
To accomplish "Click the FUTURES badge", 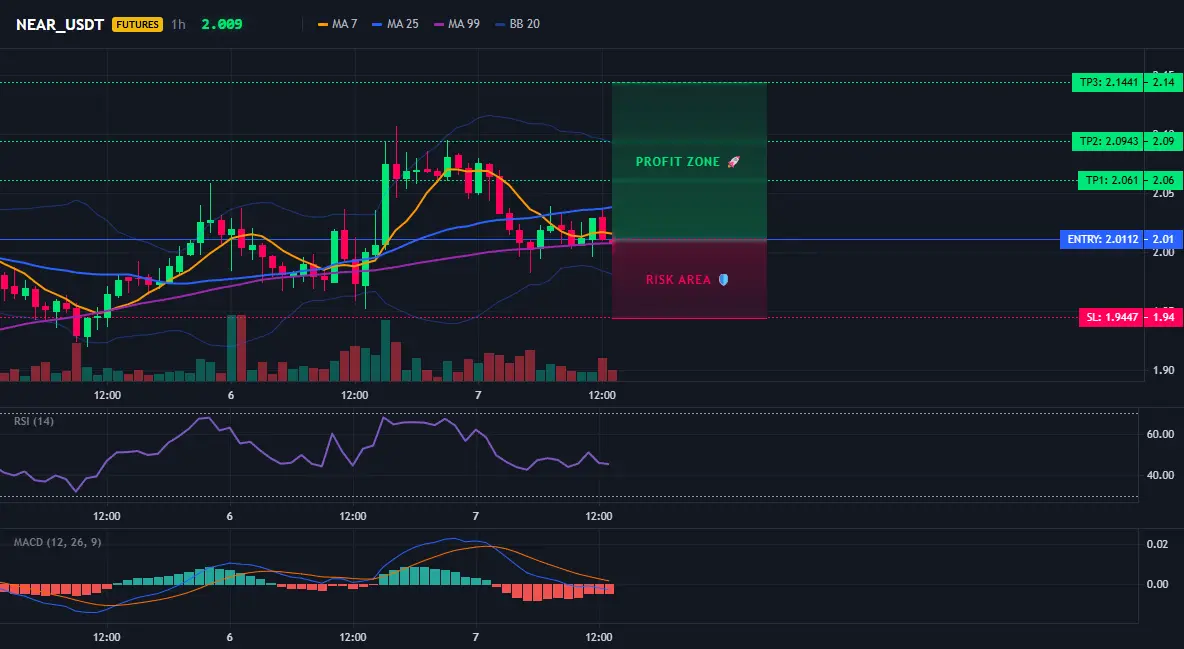I will click(137, 24).
